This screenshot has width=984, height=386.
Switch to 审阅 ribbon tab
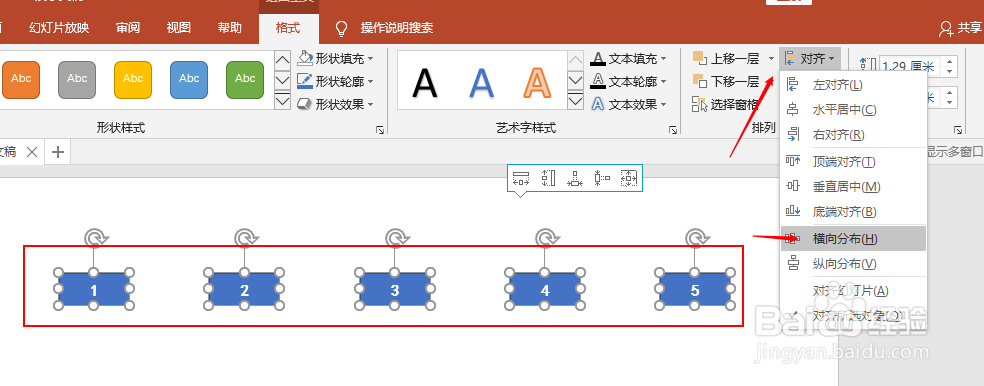click(x=128, y=28)
